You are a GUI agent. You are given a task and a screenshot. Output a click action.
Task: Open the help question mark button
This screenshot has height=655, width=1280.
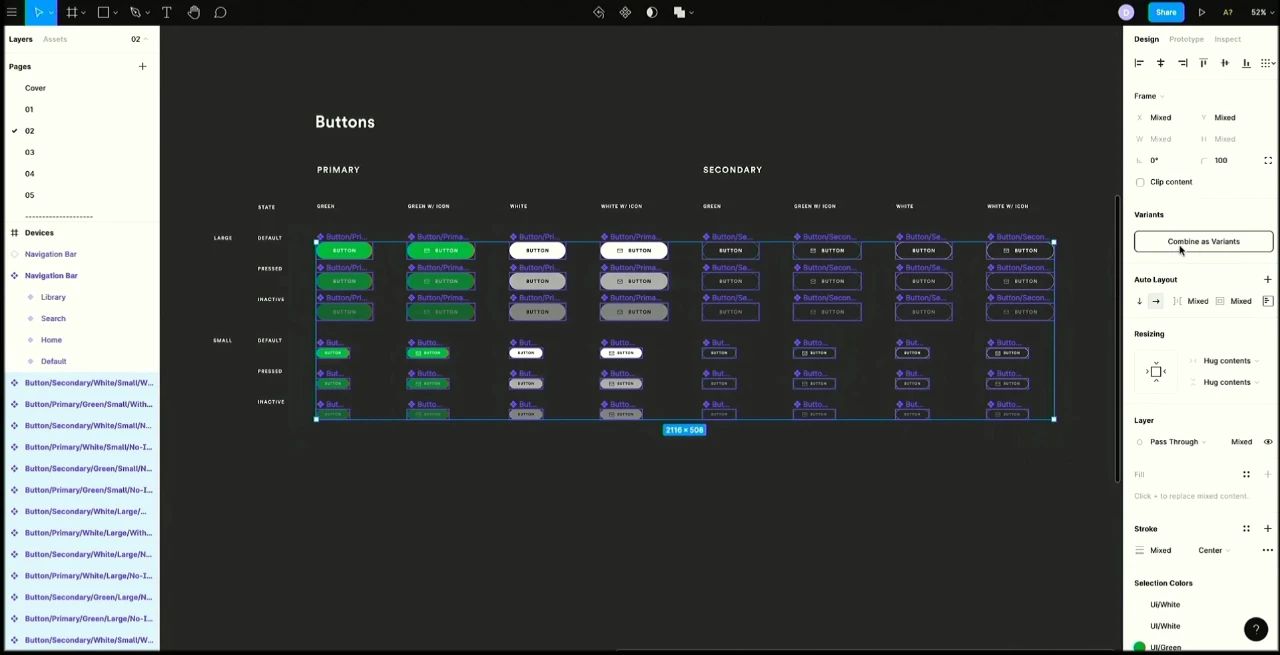click(x=1256, y=630)
